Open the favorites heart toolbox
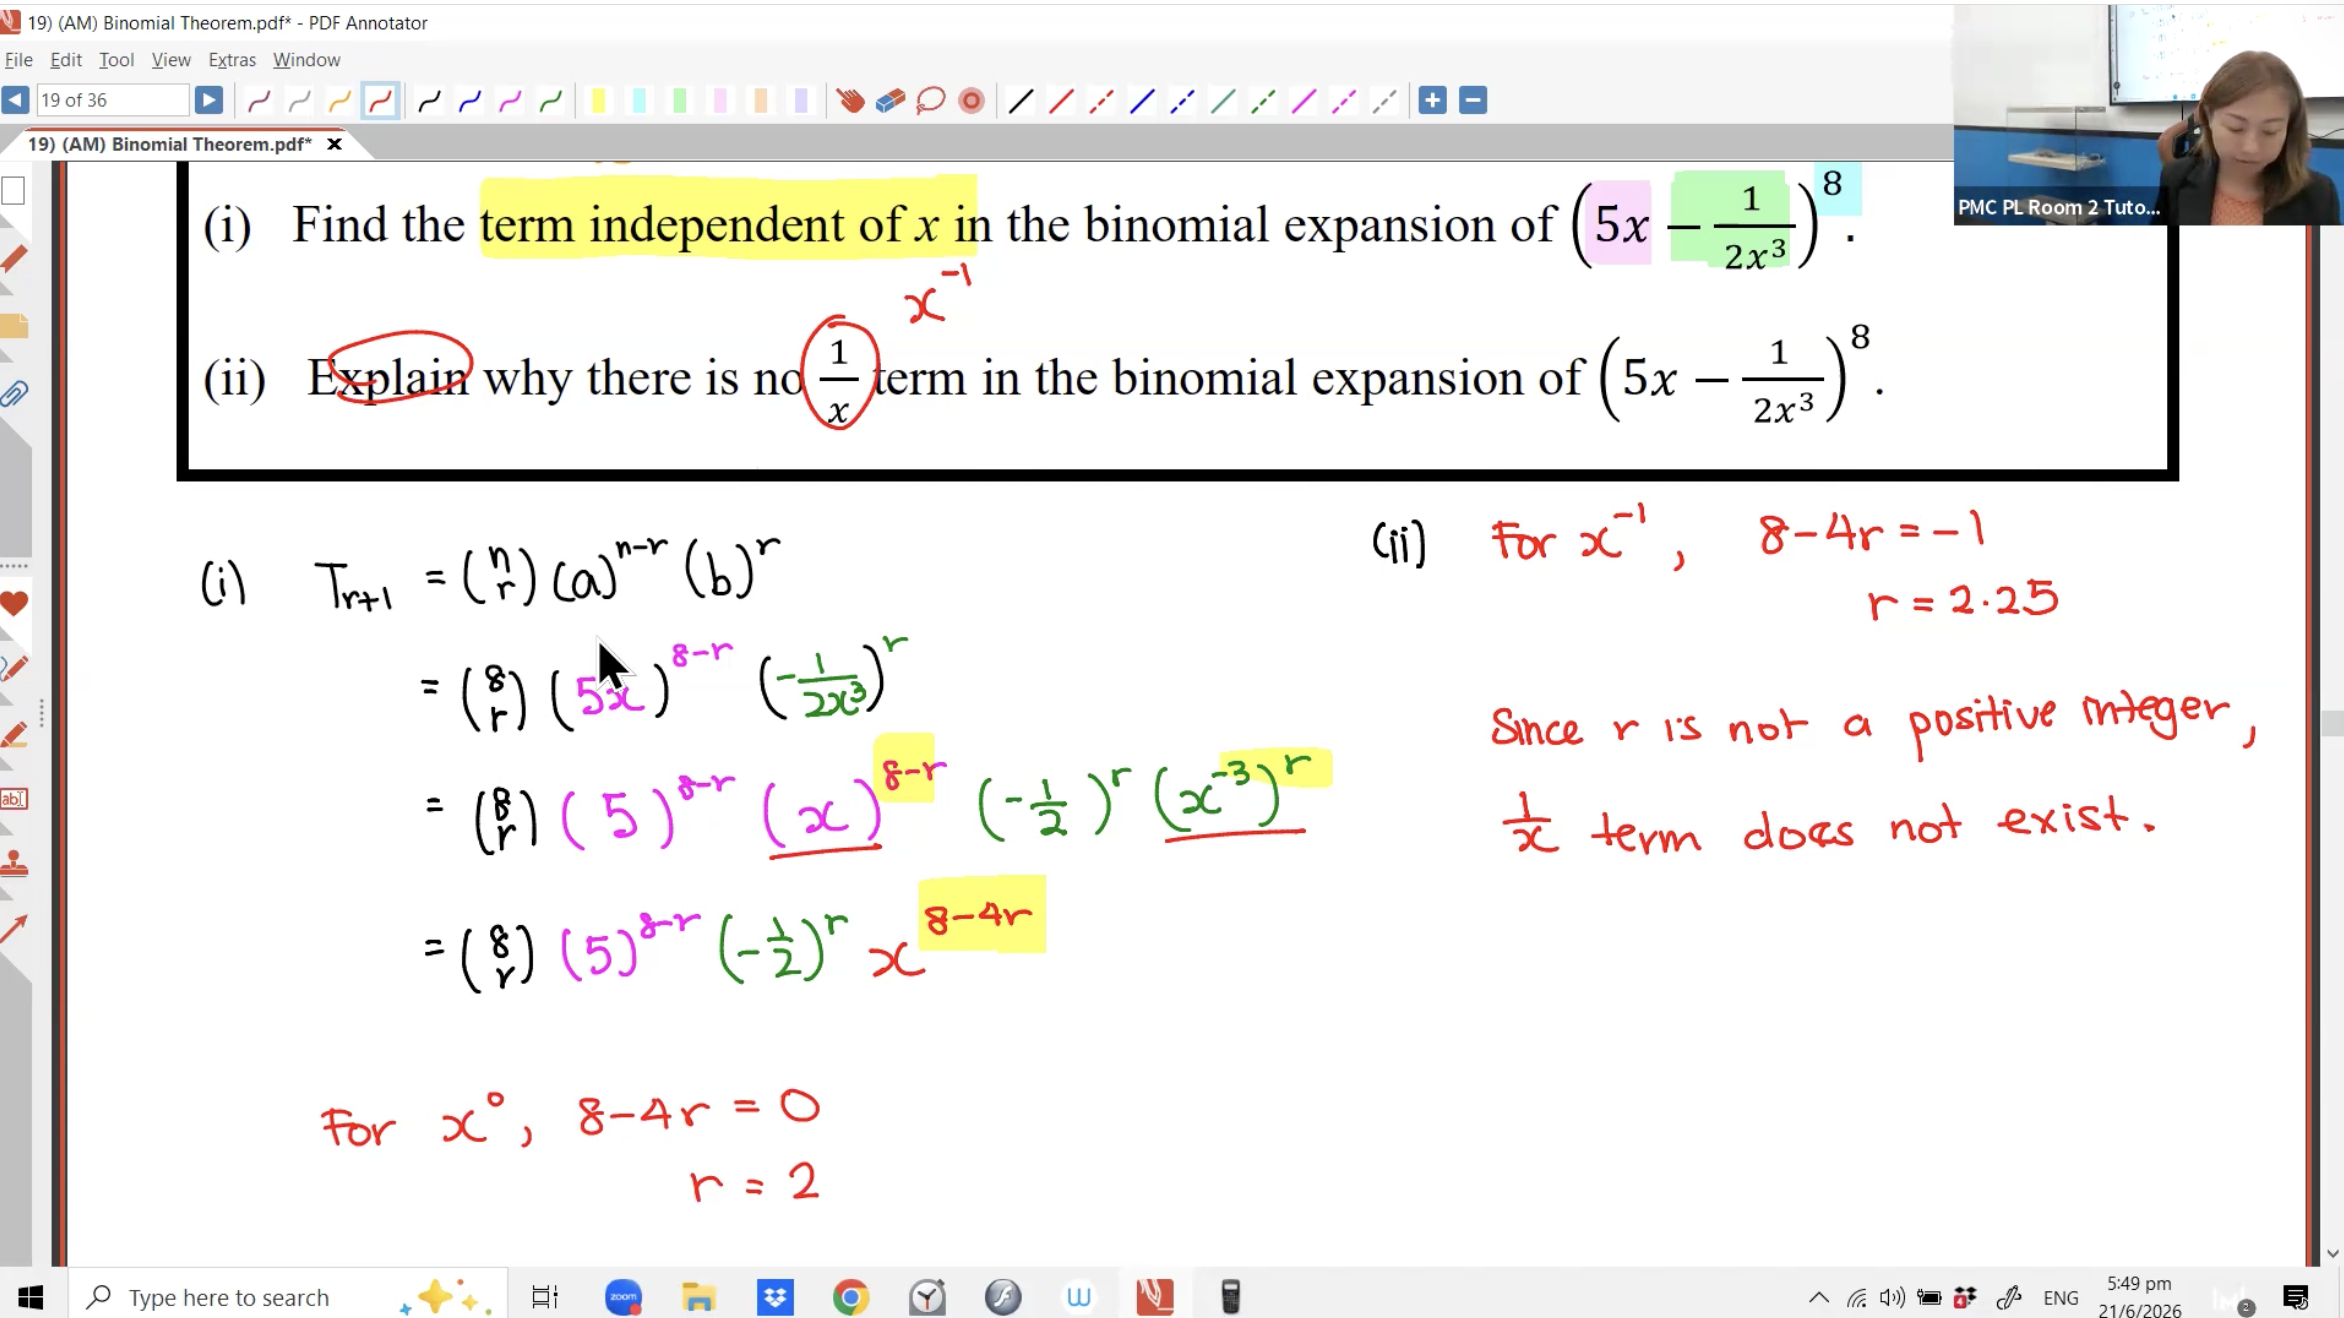 tap(14, 603)
